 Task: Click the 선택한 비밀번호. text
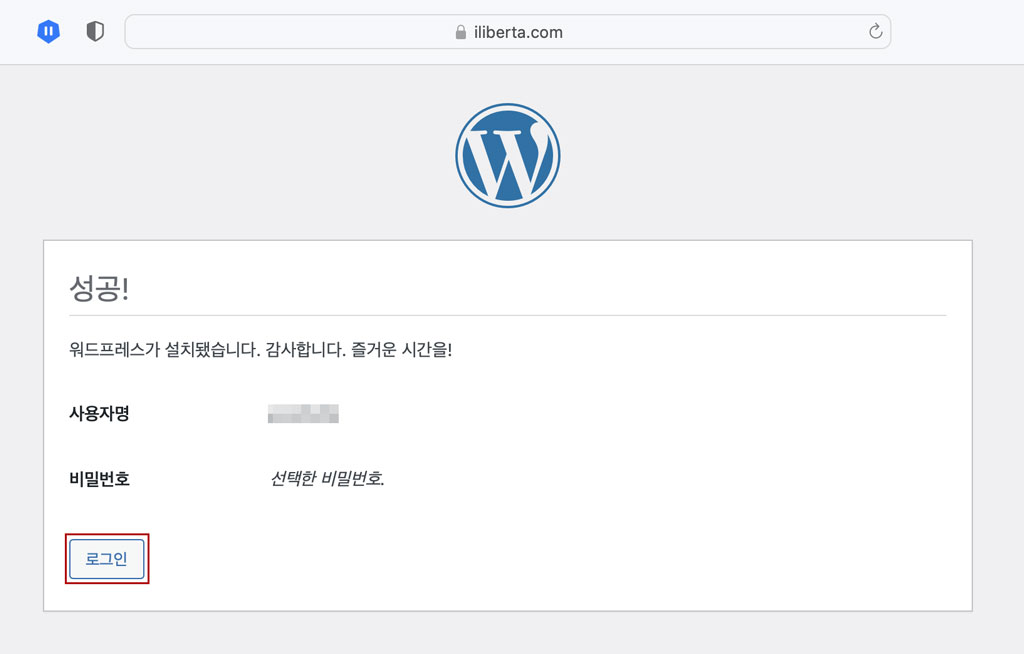point(327,478)
